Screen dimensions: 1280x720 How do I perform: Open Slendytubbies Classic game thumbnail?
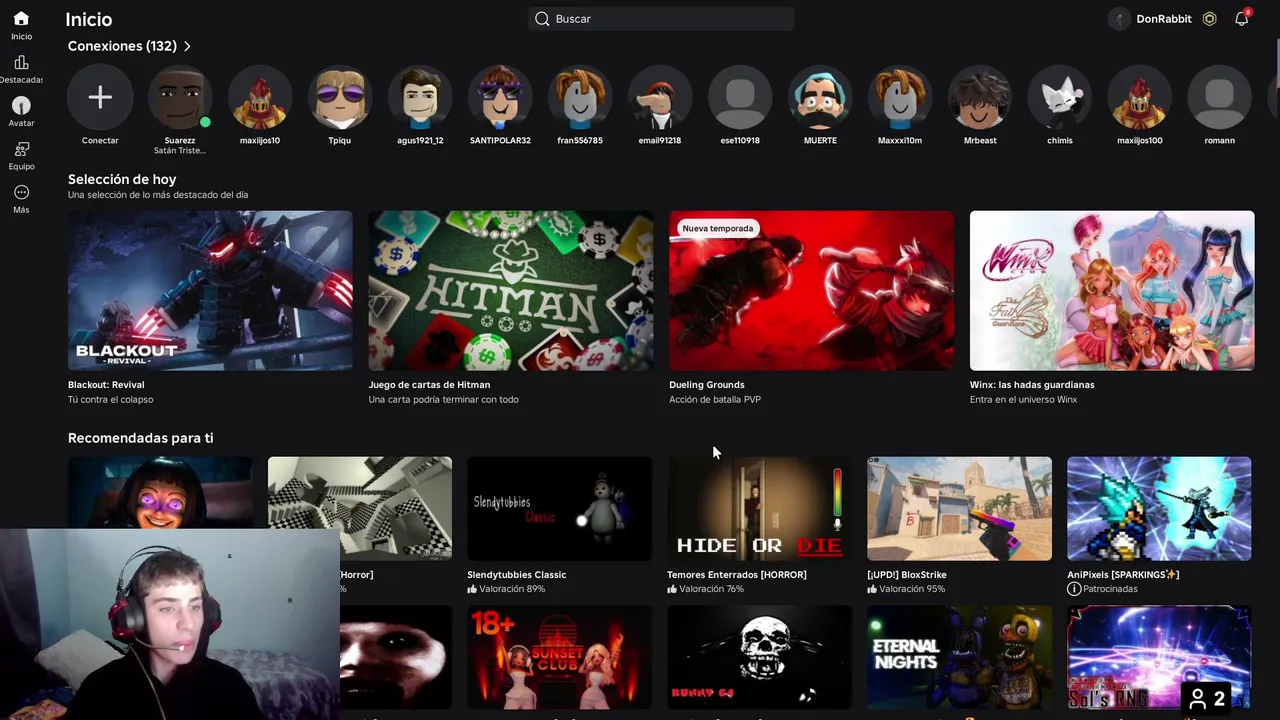pyautogui.click(x=559, y=508)
